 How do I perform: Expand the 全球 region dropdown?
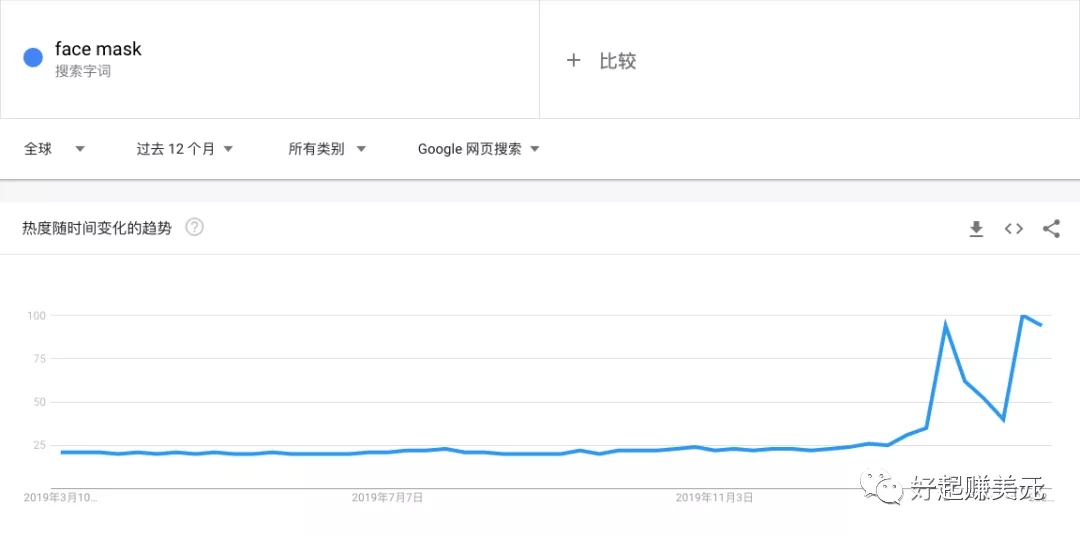(54, 149)
